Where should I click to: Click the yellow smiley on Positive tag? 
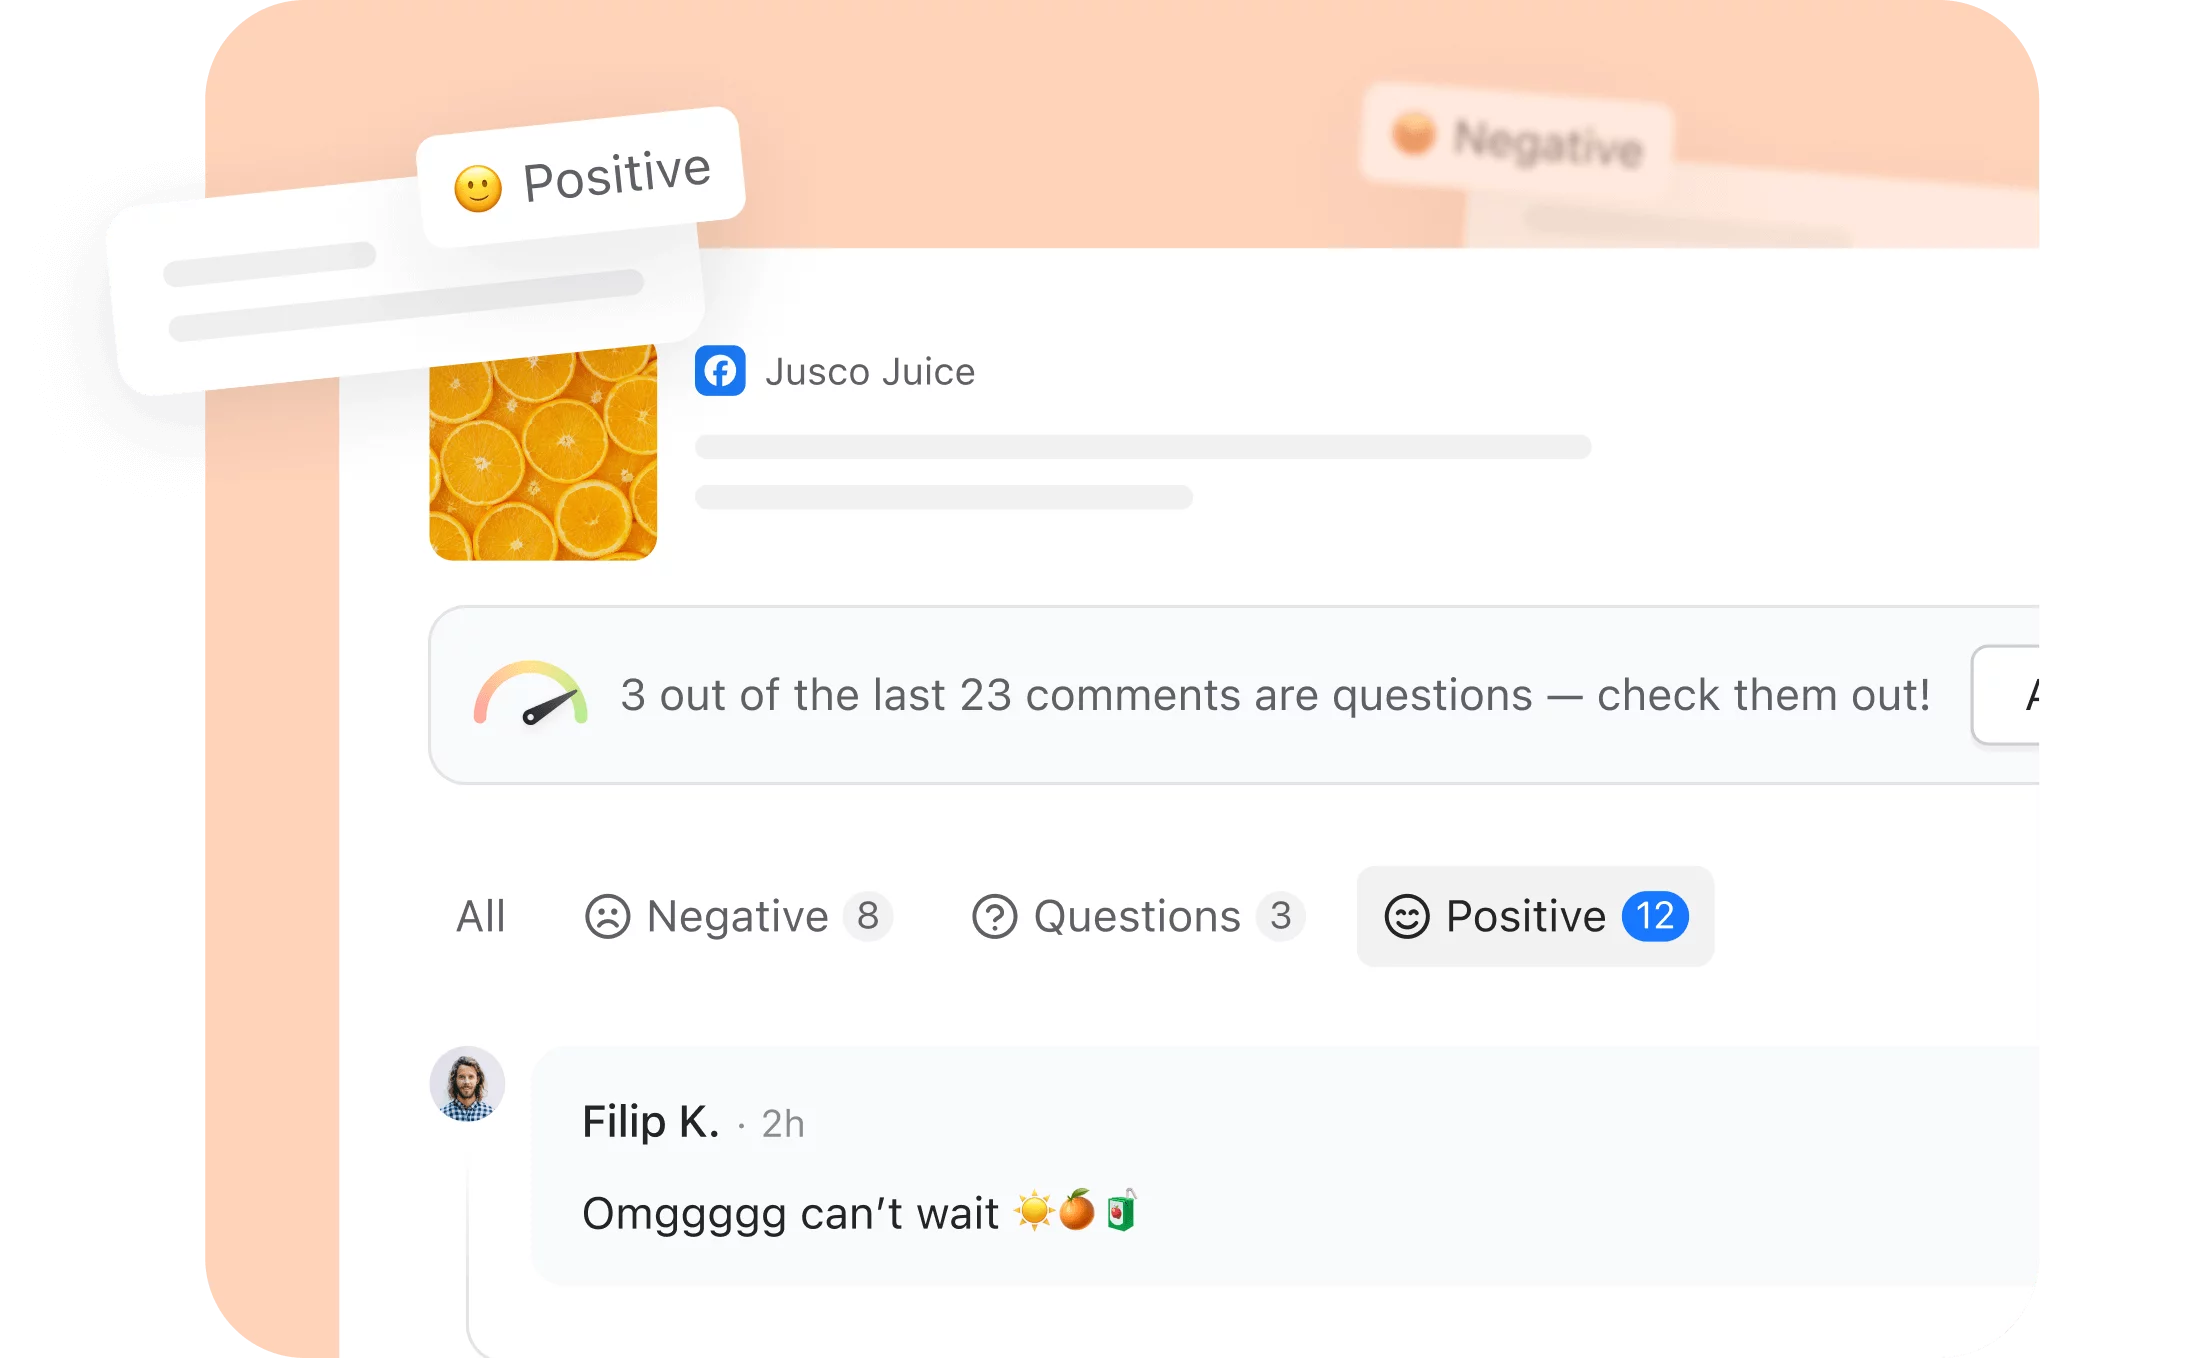[x=478, y=188]
